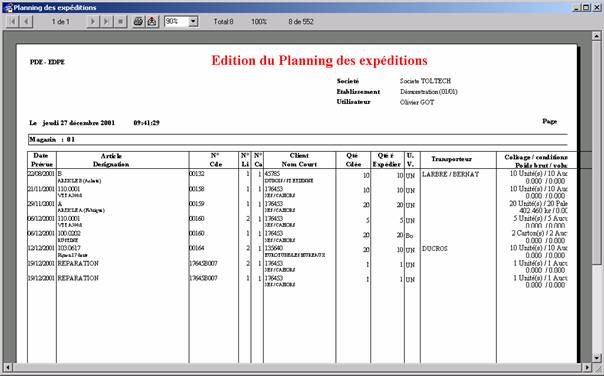Select the DUCROS transporteur entry
The image size is (604, 376).
(x=435, y=249)
